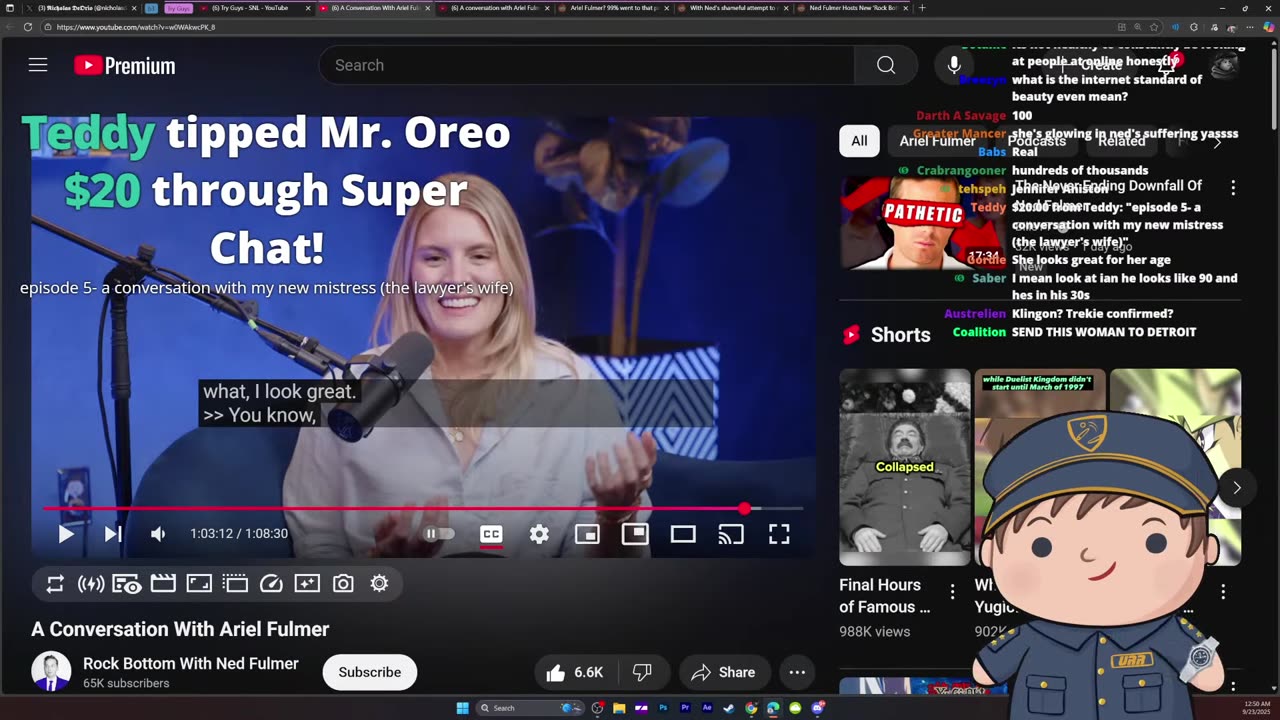Show next Shorts with the arrow
The width and height of the screenshot is (1280, 720).
[x=1236, y=488]
